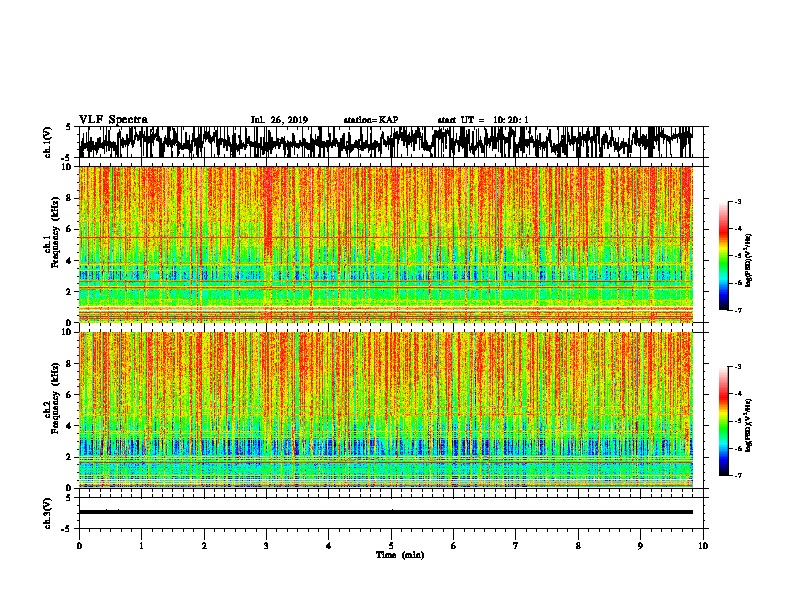Image resolution: width=792 pixels, height=612 pixels.
Task: Select the "start UT = 10:20:1" header text
Action: tap(483, 120)
